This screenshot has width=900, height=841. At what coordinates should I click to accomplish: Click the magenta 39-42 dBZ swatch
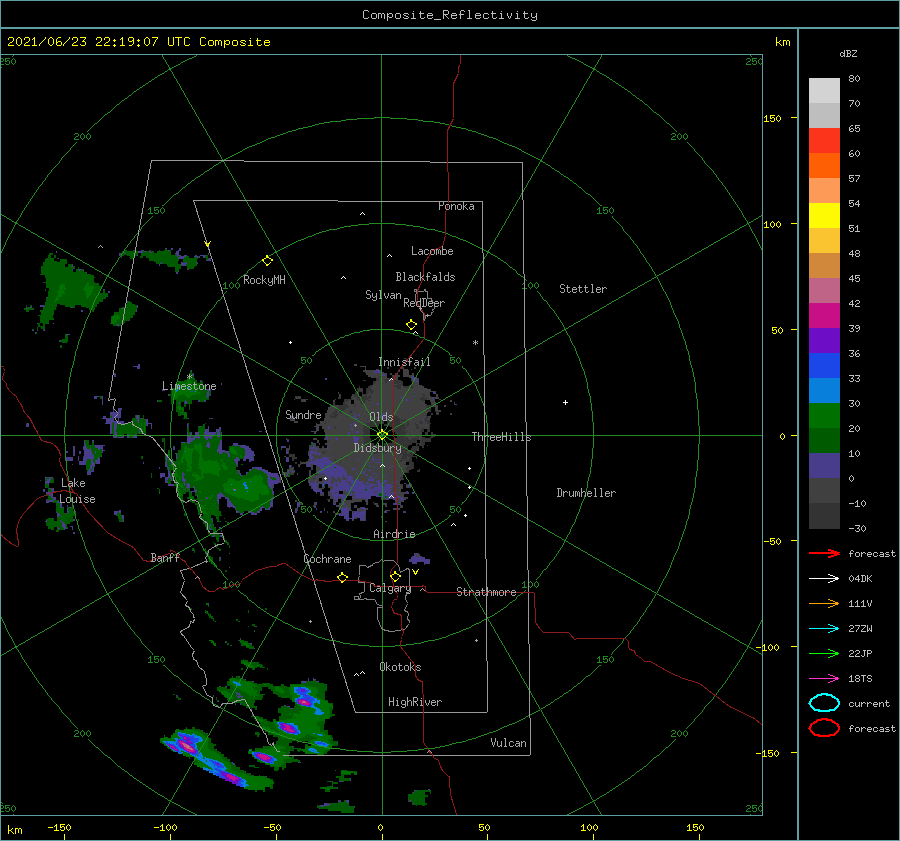tap(824, 316)
